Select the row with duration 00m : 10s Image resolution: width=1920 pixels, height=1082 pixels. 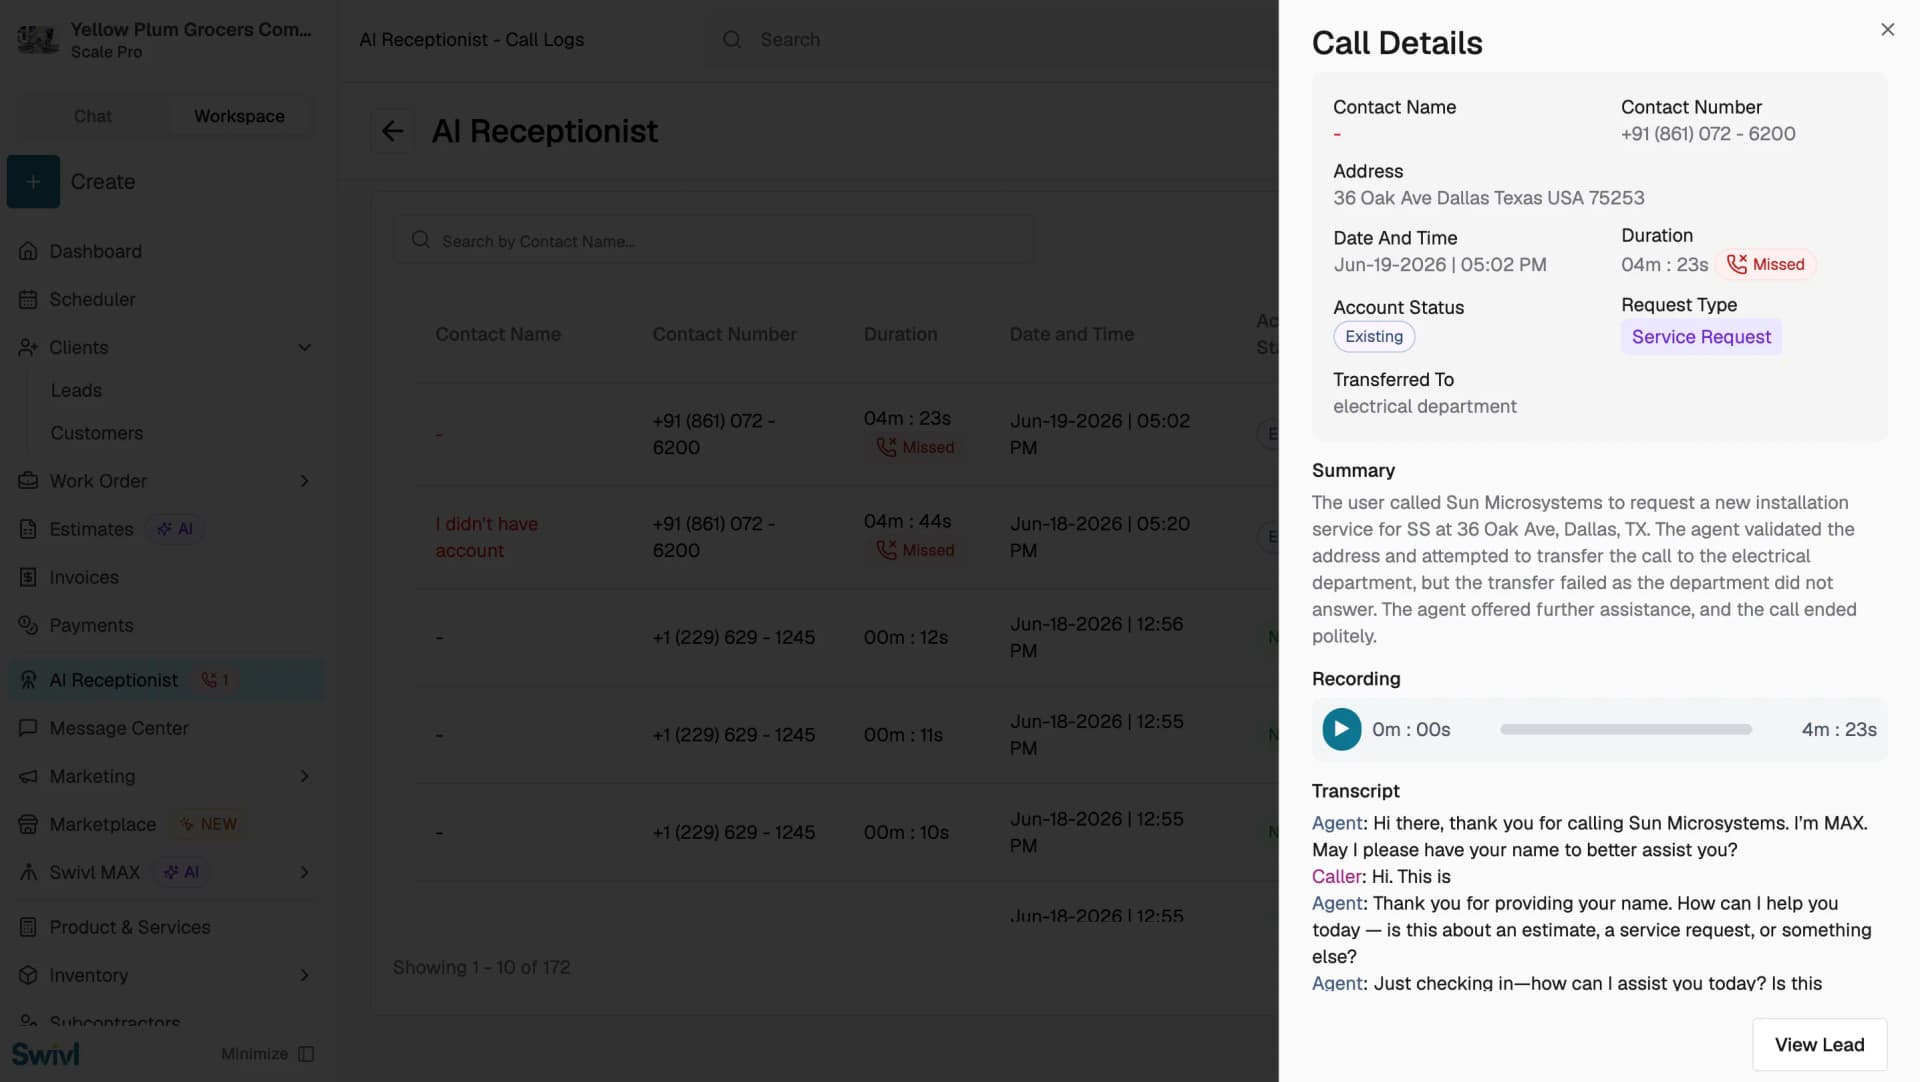tap(846, 832)
